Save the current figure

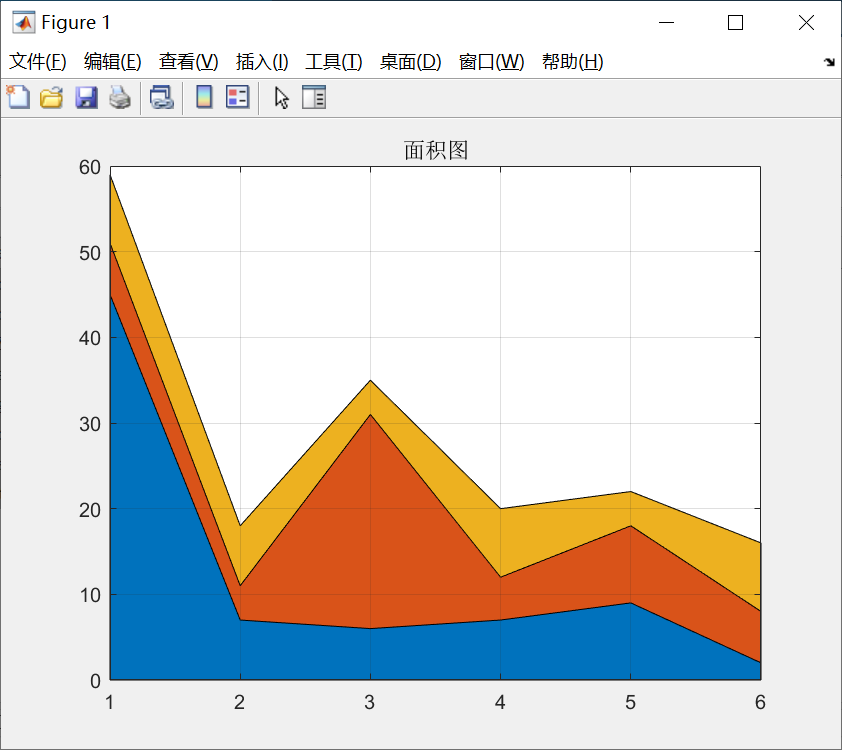click(86, 97)
